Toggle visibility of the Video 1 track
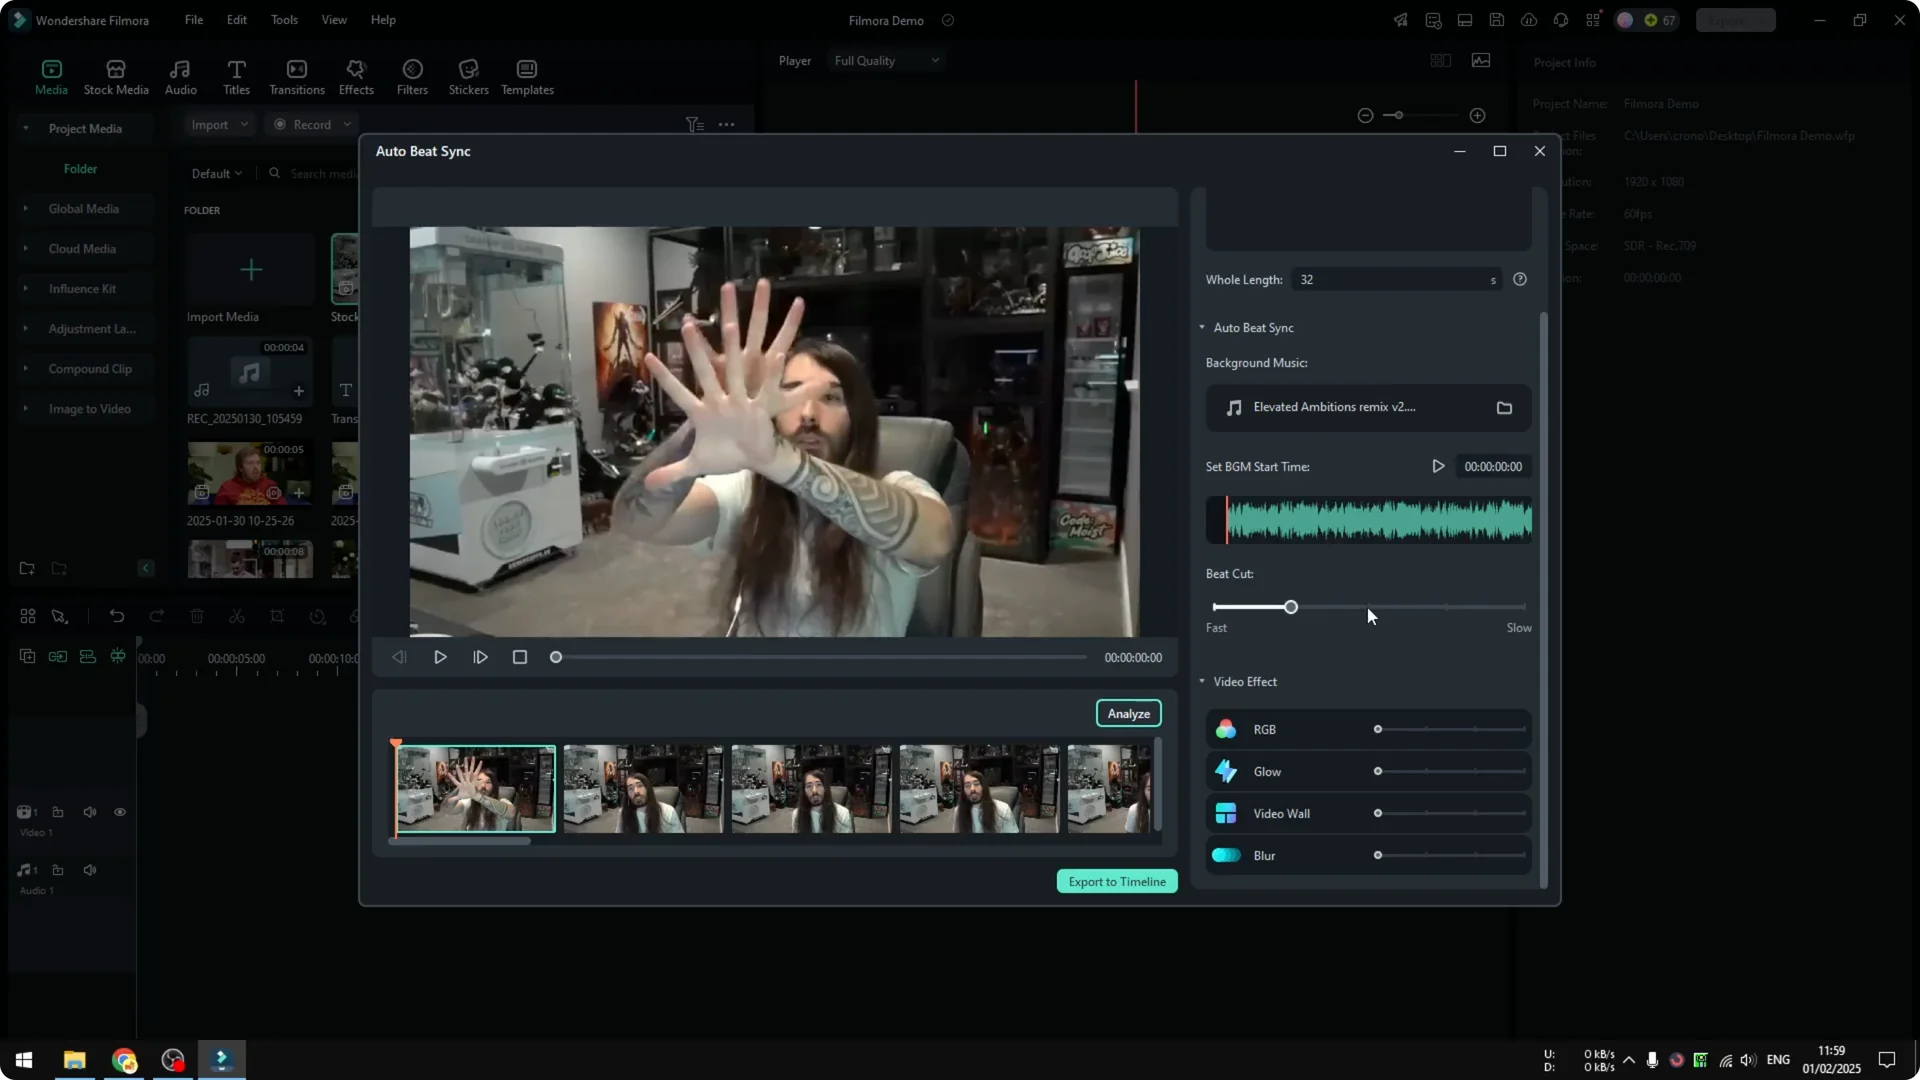Viewport: 1920px width, 1080px height. [119, 812]
